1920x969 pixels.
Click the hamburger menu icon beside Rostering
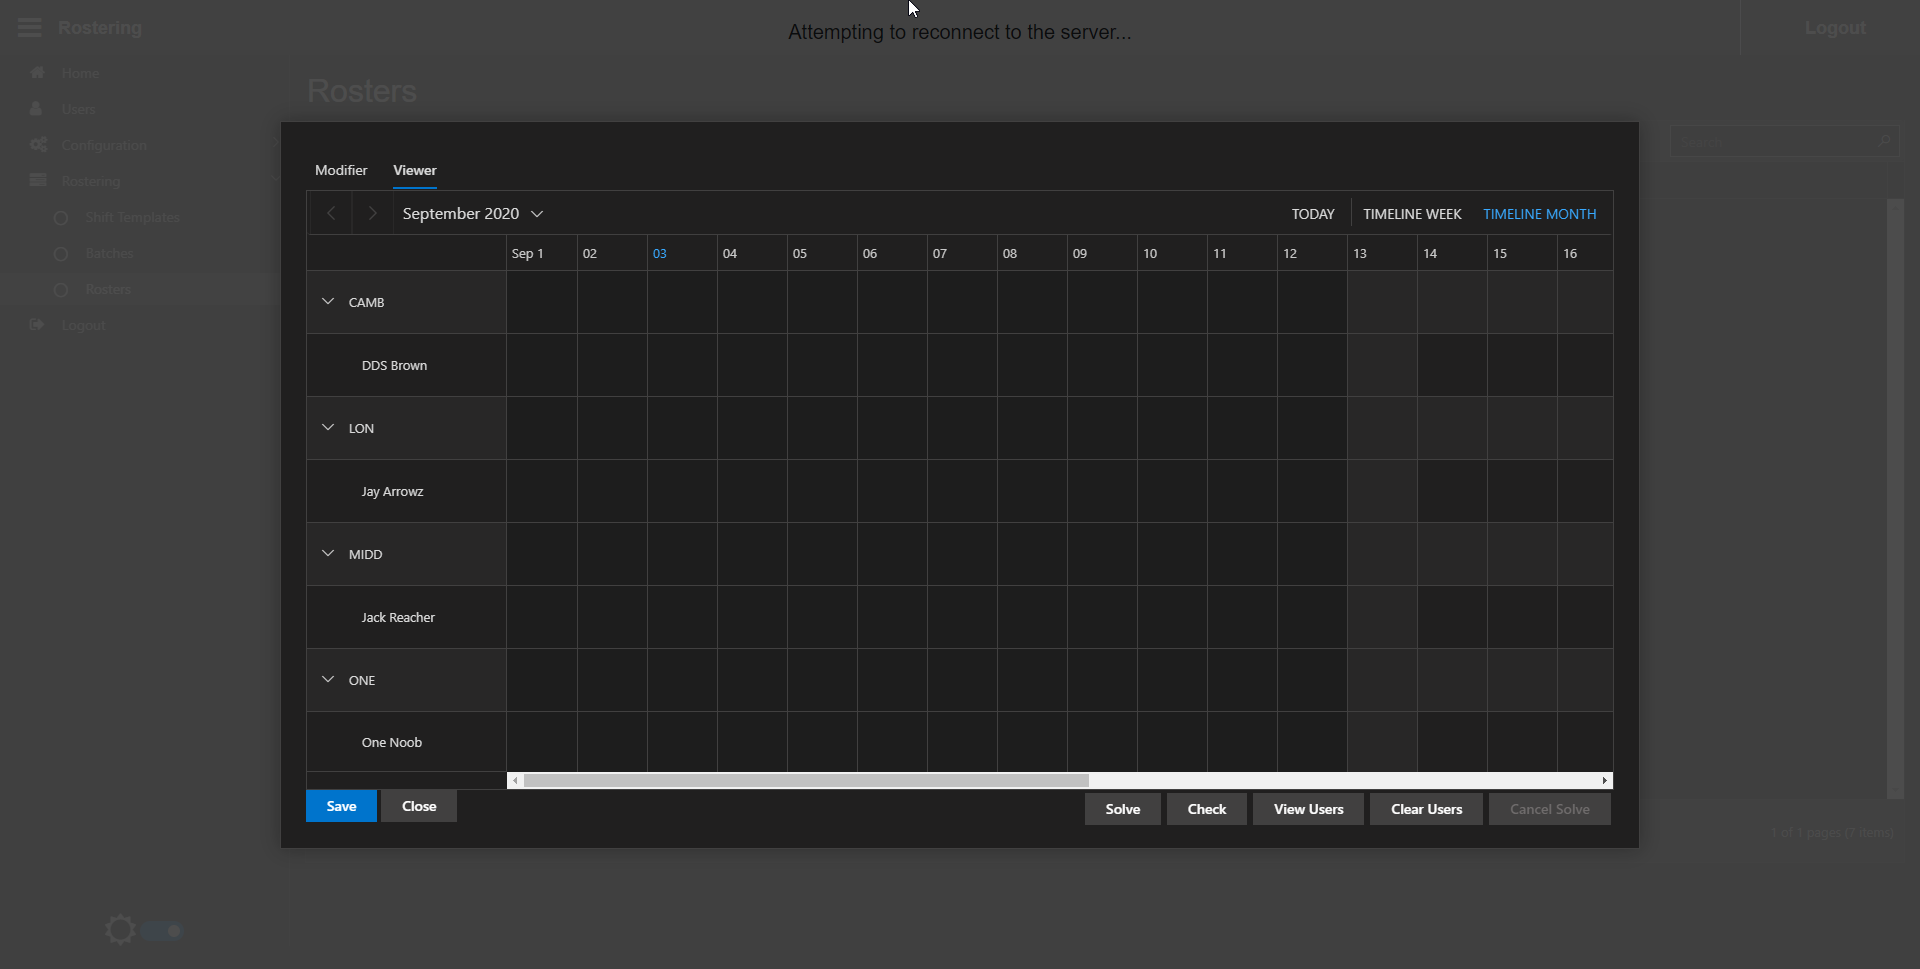coord(30,28)
